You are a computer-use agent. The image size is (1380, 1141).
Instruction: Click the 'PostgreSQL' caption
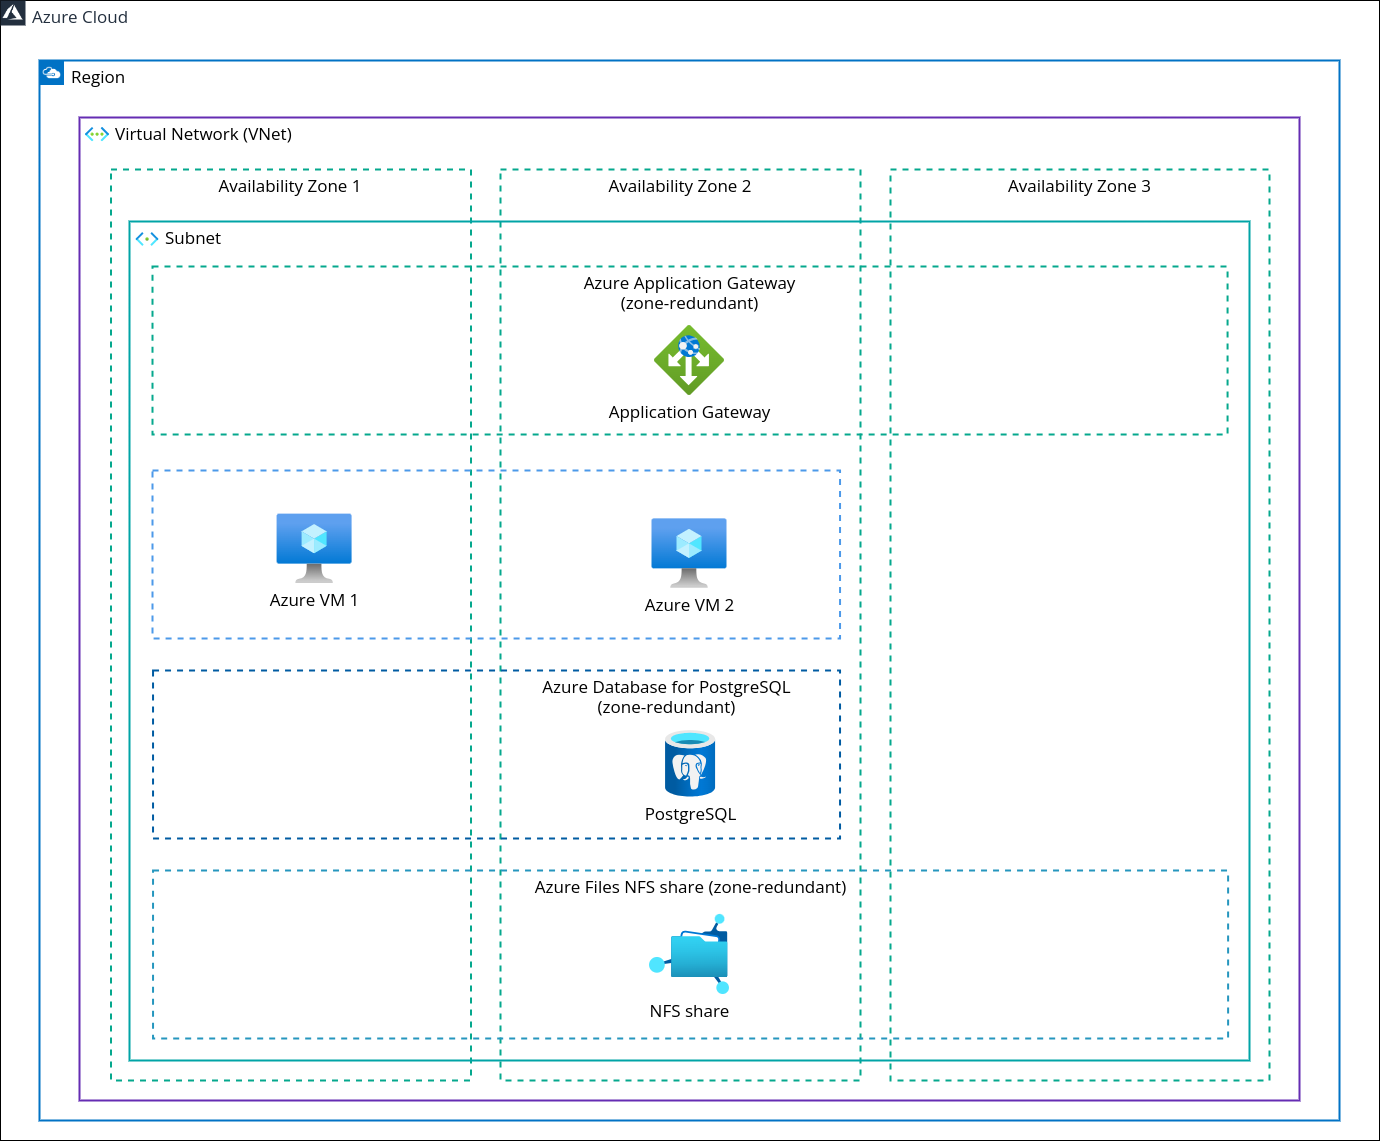(x=690, y=814)
